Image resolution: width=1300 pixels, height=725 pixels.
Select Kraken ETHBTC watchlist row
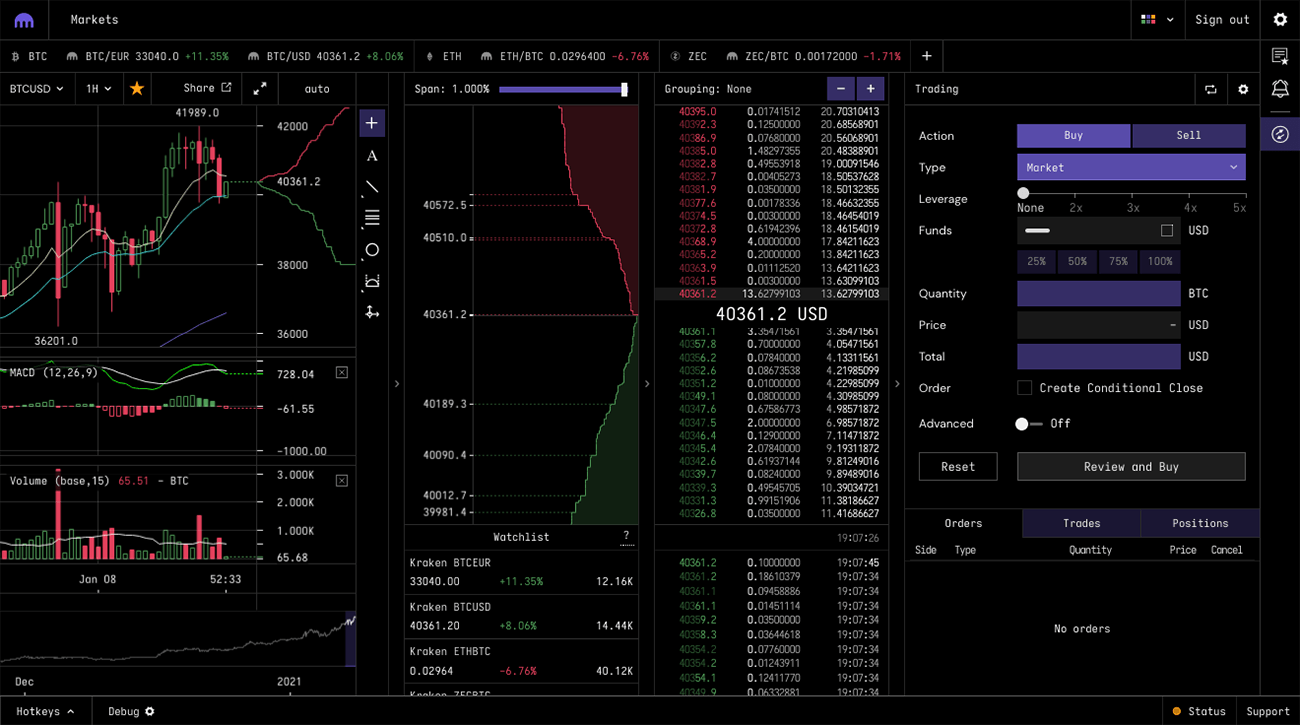(521, 661)
